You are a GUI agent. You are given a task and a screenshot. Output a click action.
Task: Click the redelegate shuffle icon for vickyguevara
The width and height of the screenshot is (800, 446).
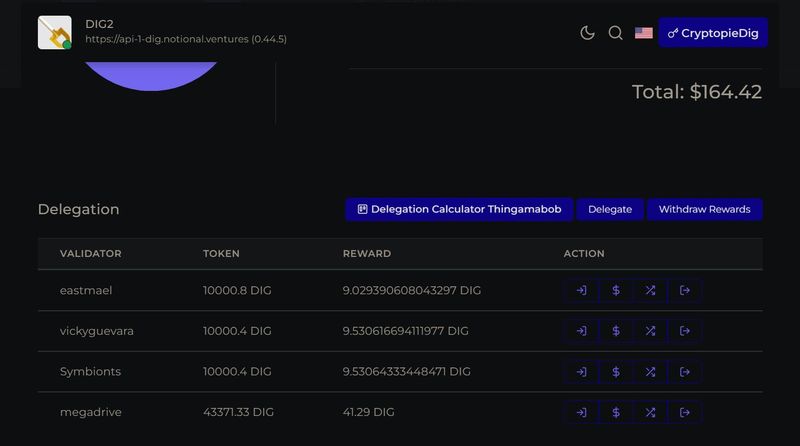650,331
